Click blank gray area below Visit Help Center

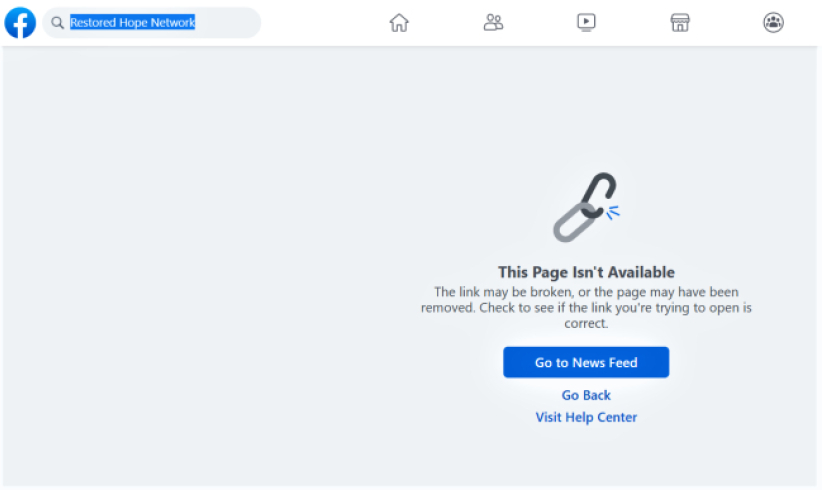click(586, 458)
